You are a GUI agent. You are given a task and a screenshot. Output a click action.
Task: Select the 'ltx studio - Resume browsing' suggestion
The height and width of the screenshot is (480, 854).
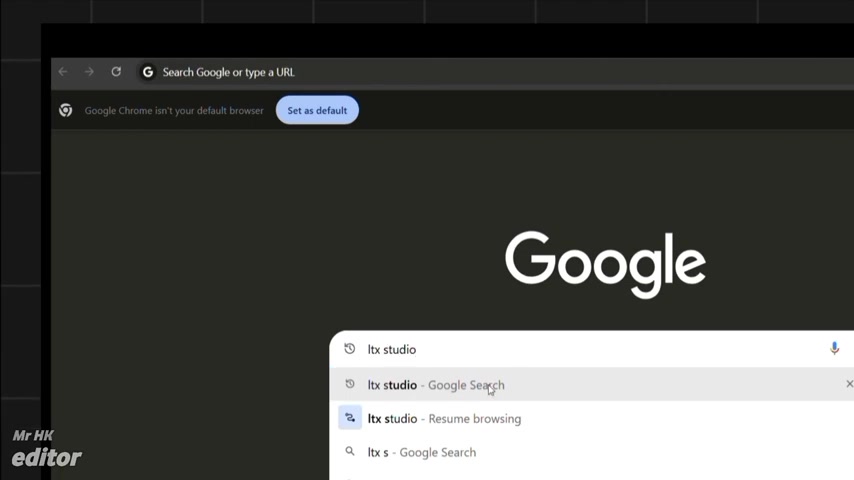click(x=591, y=418)
